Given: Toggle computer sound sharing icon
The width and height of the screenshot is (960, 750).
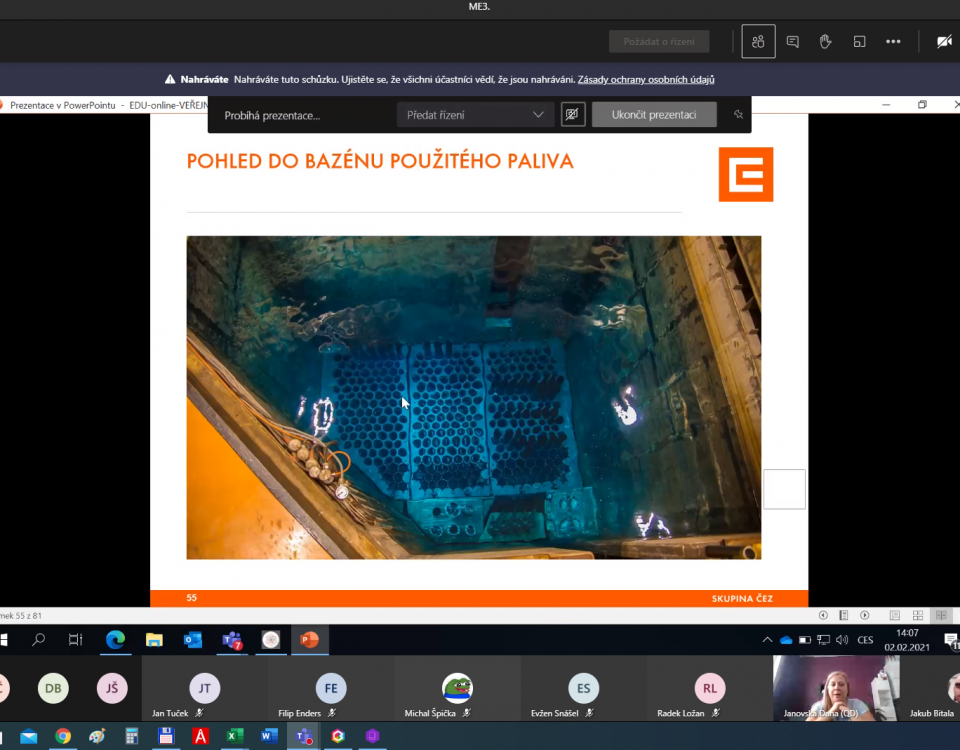Looking at the screenshot, I should [x=572, y=114].
